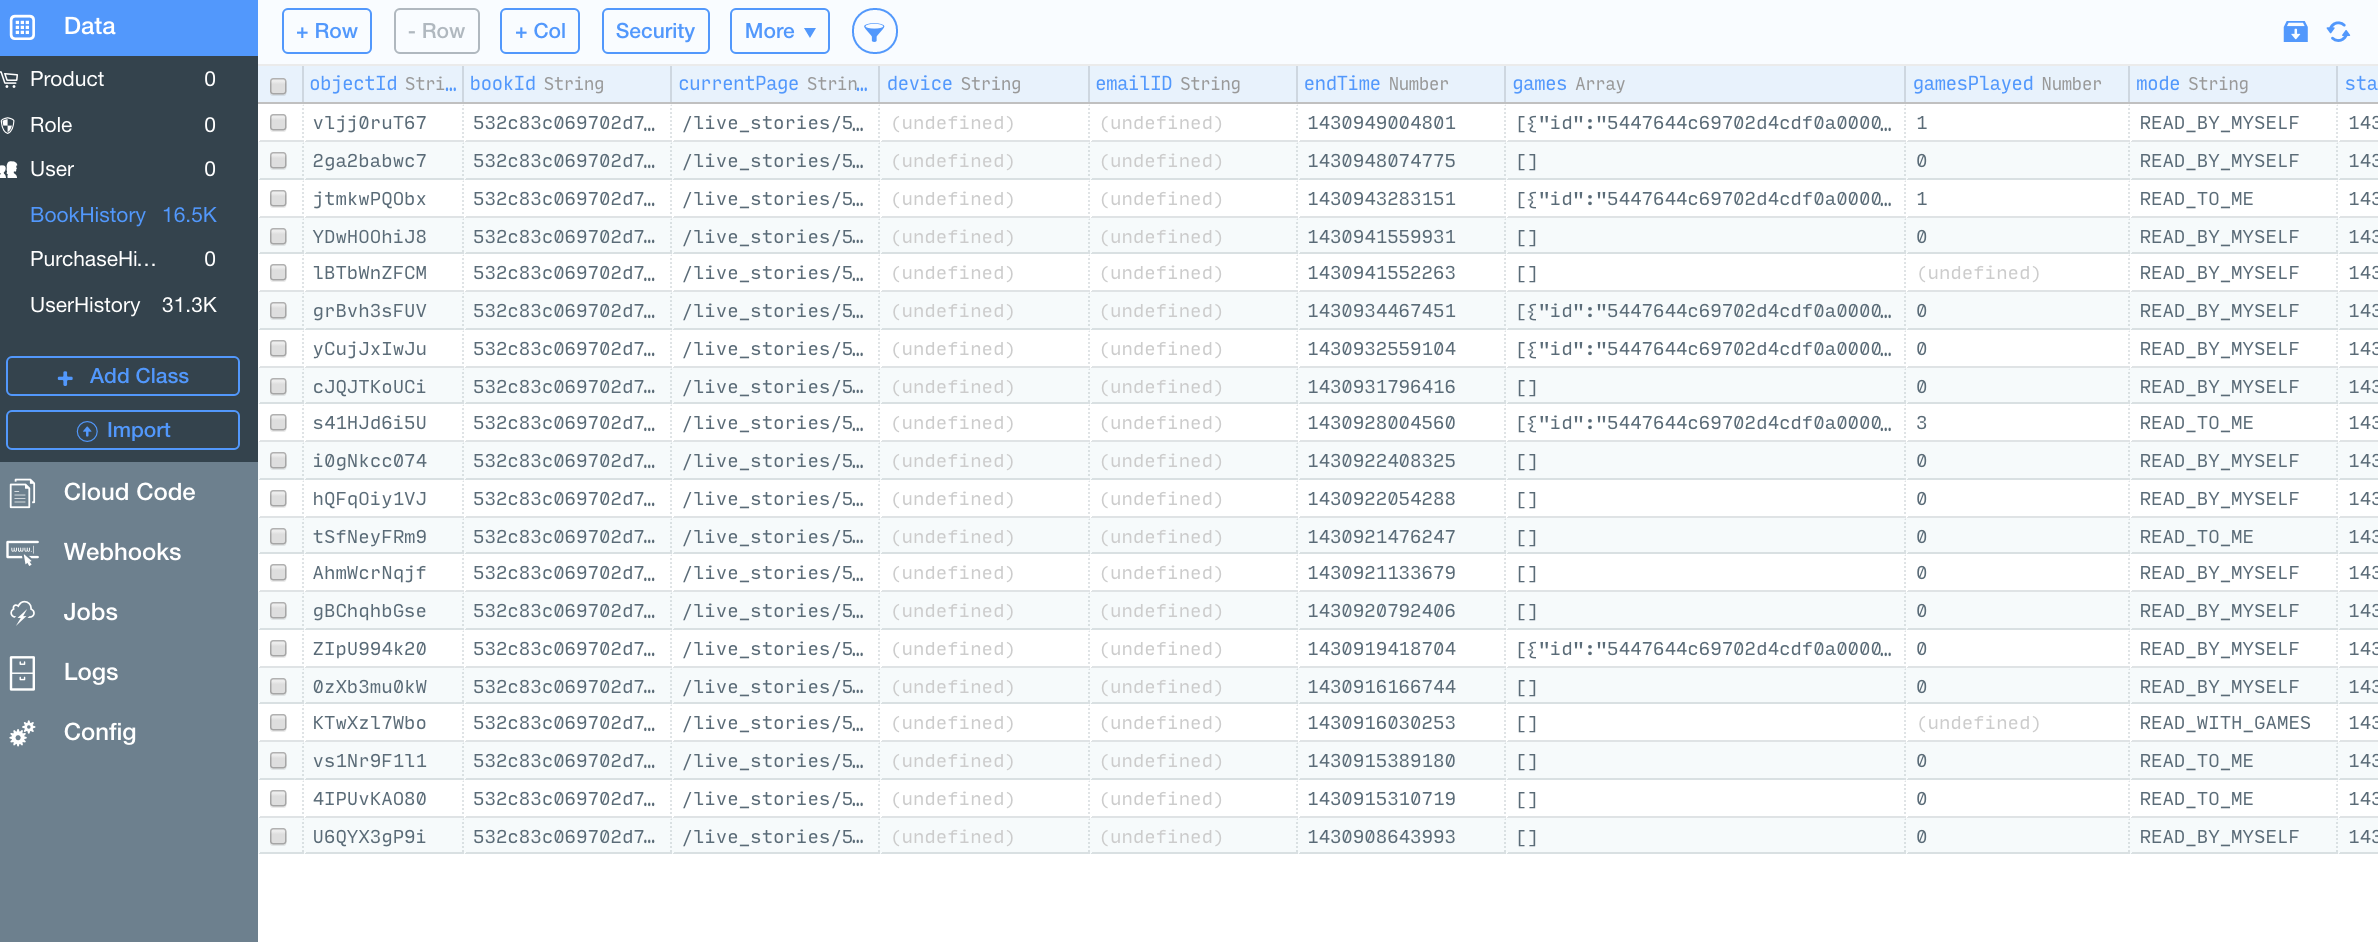This screenshot has width=2378, height=942.
Task: Open the Webhooks section
Action: [129, 552]
